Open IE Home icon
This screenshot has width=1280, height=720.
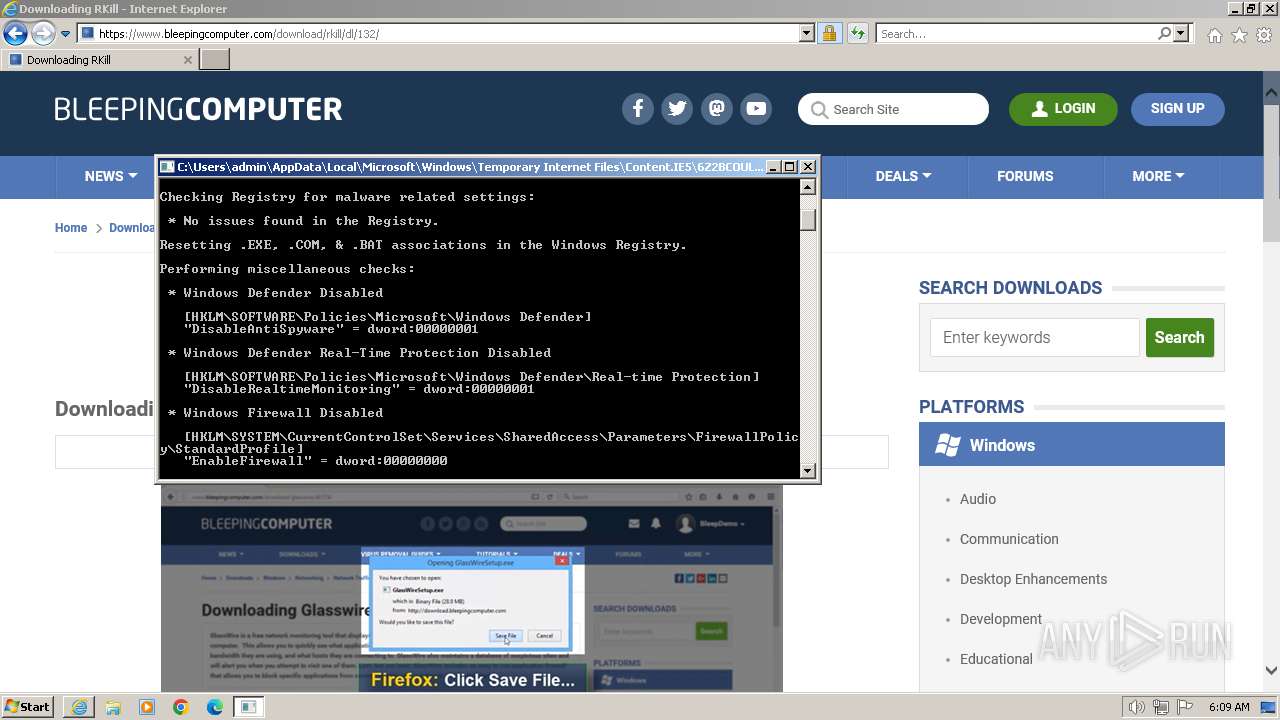click(1214, 35)
